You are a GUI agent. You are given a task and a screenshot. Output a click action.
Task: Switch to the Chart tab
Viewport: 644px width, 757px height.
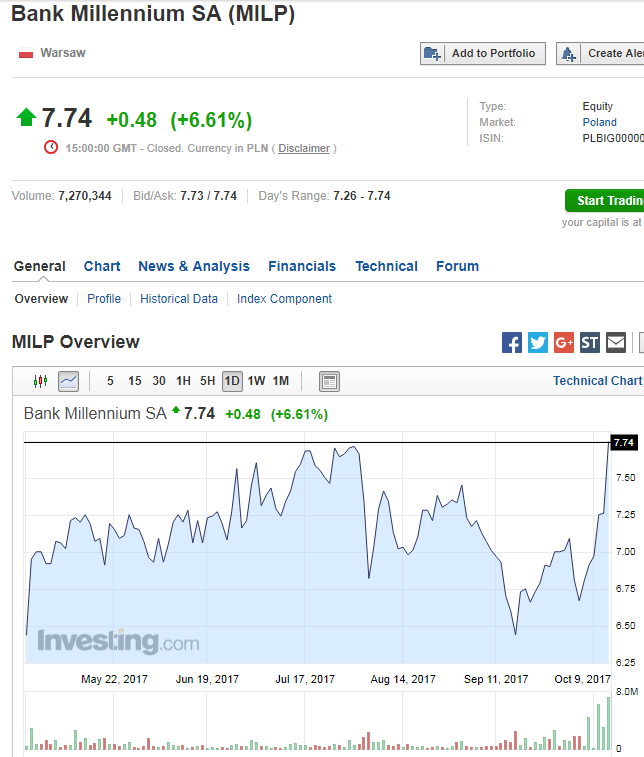(102, 266)
